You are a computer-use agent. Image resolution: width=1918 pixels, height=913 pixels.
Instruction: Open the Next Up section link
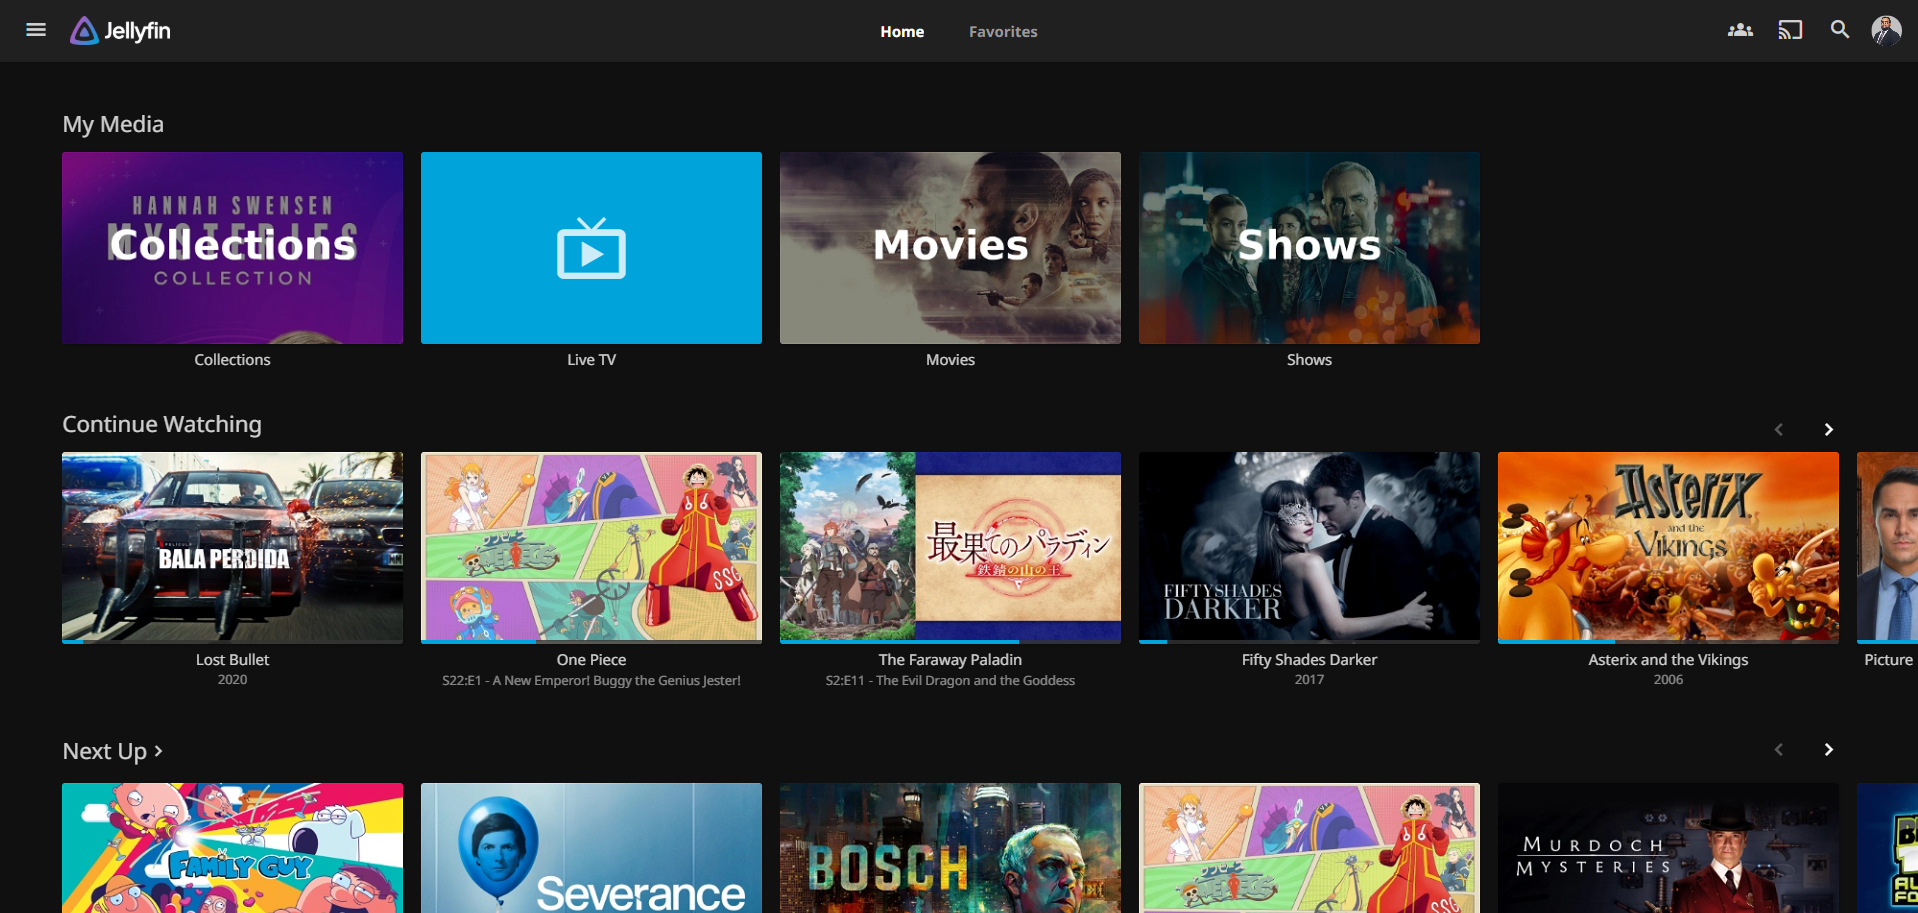tap(112, 751)
